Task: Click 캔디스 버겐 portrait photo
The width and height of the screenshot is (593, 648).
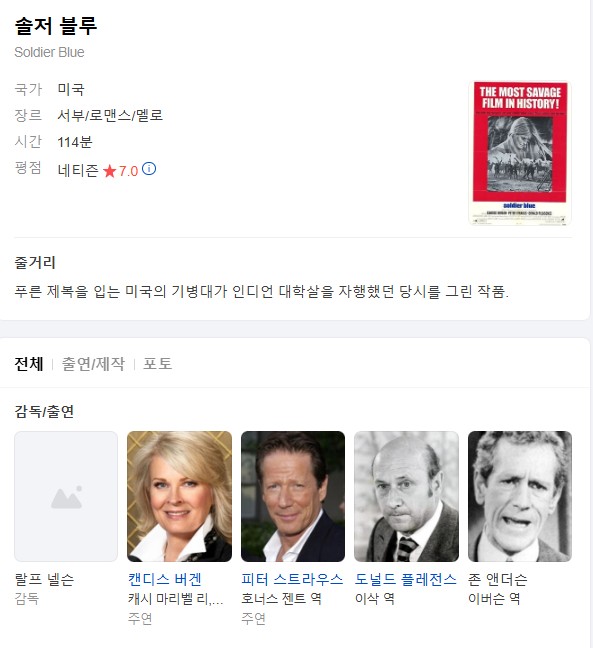Action: click(x=179, y=496)
